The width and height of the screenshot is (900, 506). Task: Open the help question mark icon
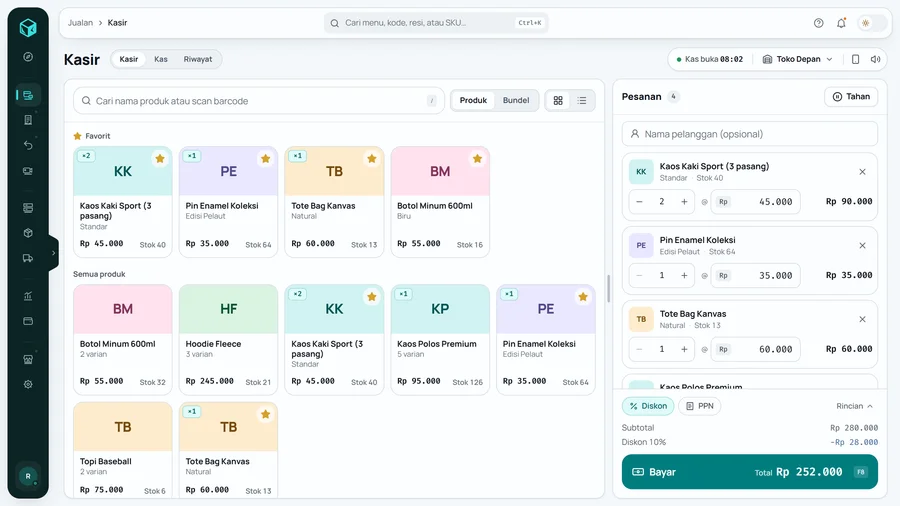tap(818, 23)
